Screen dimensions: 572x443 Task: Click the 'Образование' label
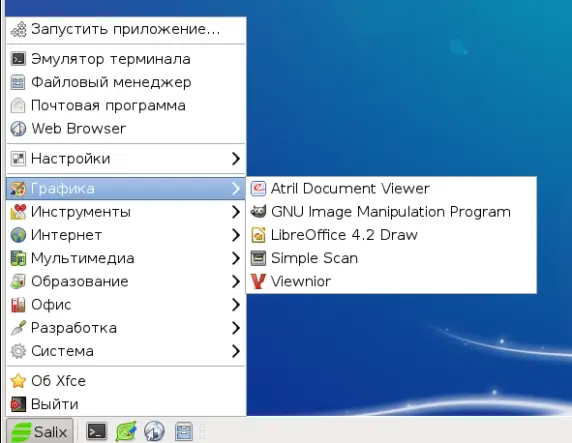[x=80, y=281]
